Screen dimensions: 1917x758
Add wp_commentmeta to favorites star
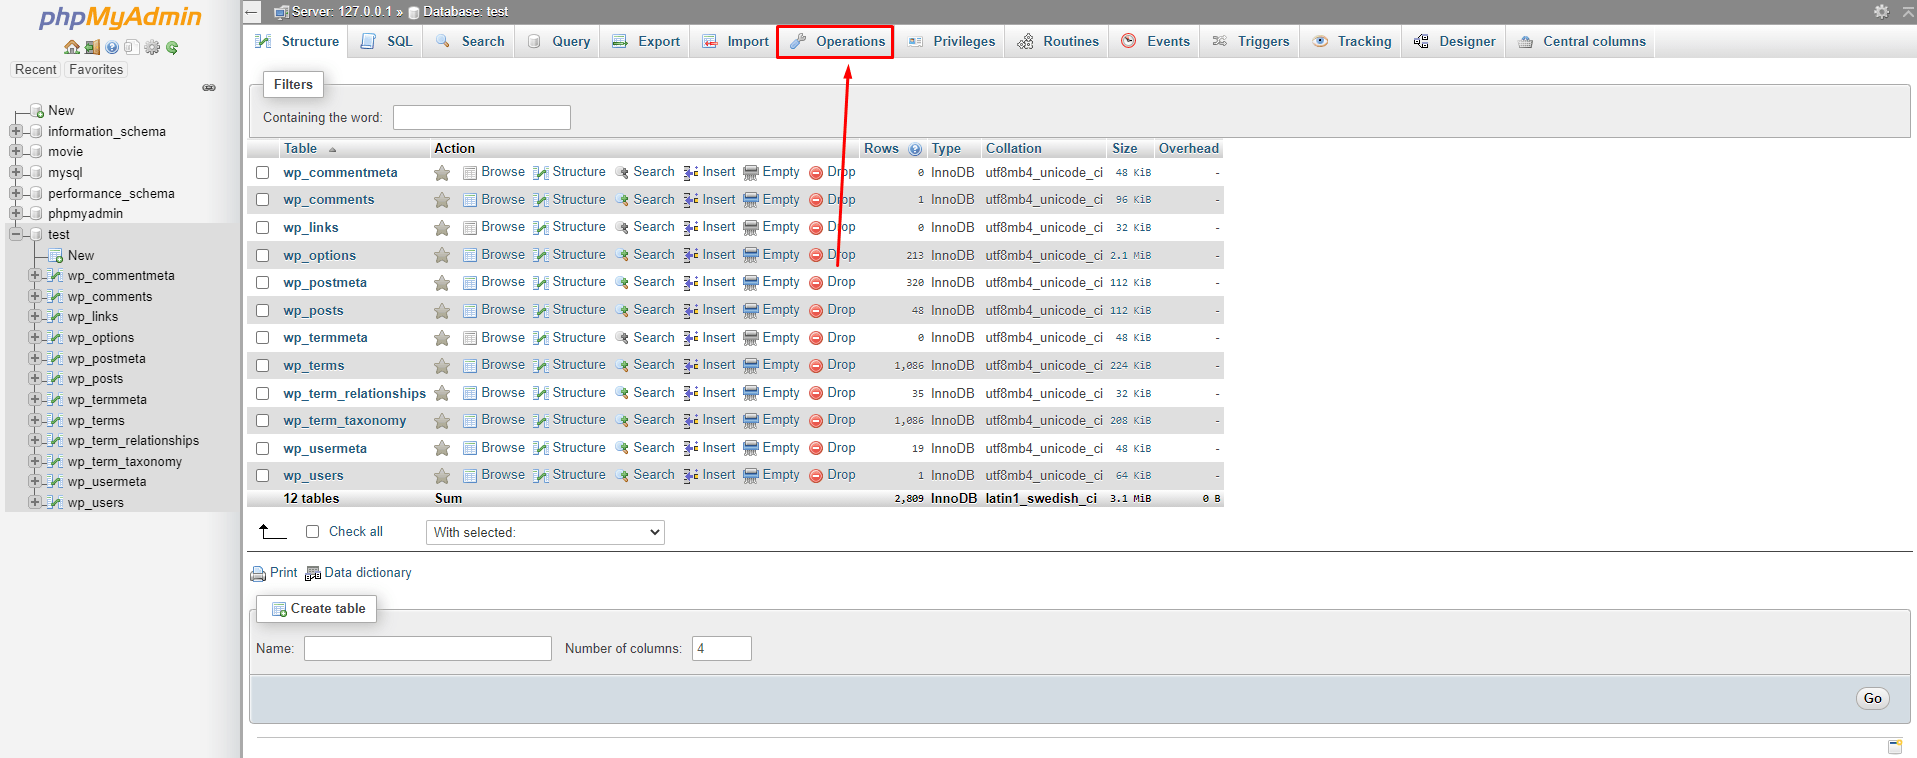click(441, 173)
